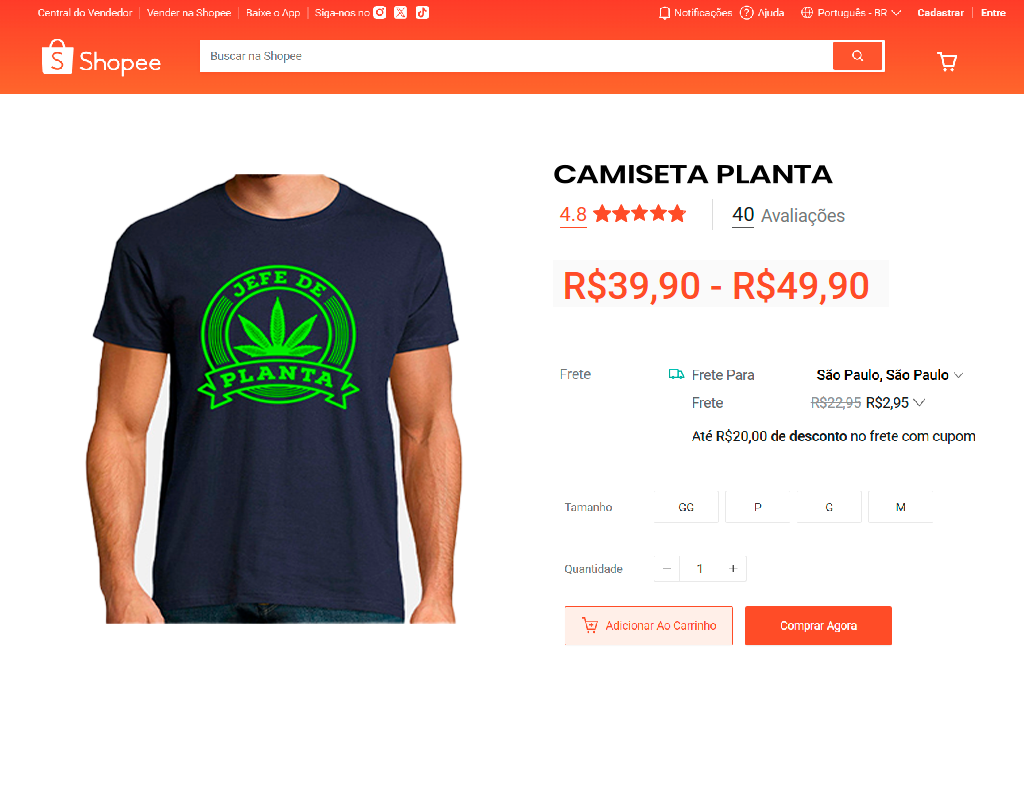1024x810 pixels.
Task: Open the Instagram social icon
Action: click(379, 12)
